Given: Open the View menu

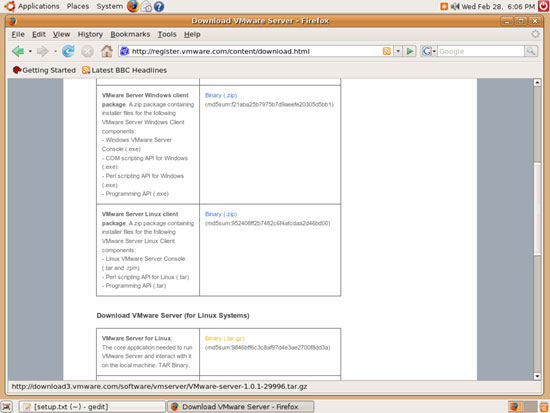Looking at the screenshot, I should [x=61, y=34].
